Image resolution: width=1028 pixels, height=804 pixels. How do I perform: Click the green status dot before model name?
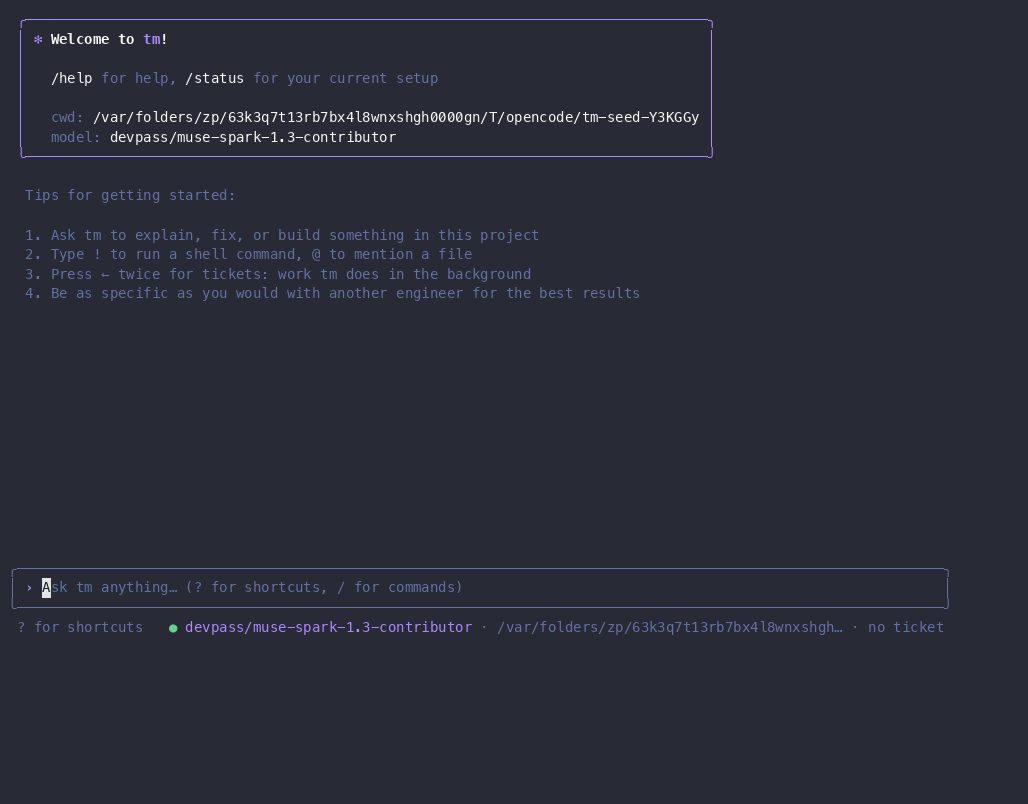(x=173, y=628)
